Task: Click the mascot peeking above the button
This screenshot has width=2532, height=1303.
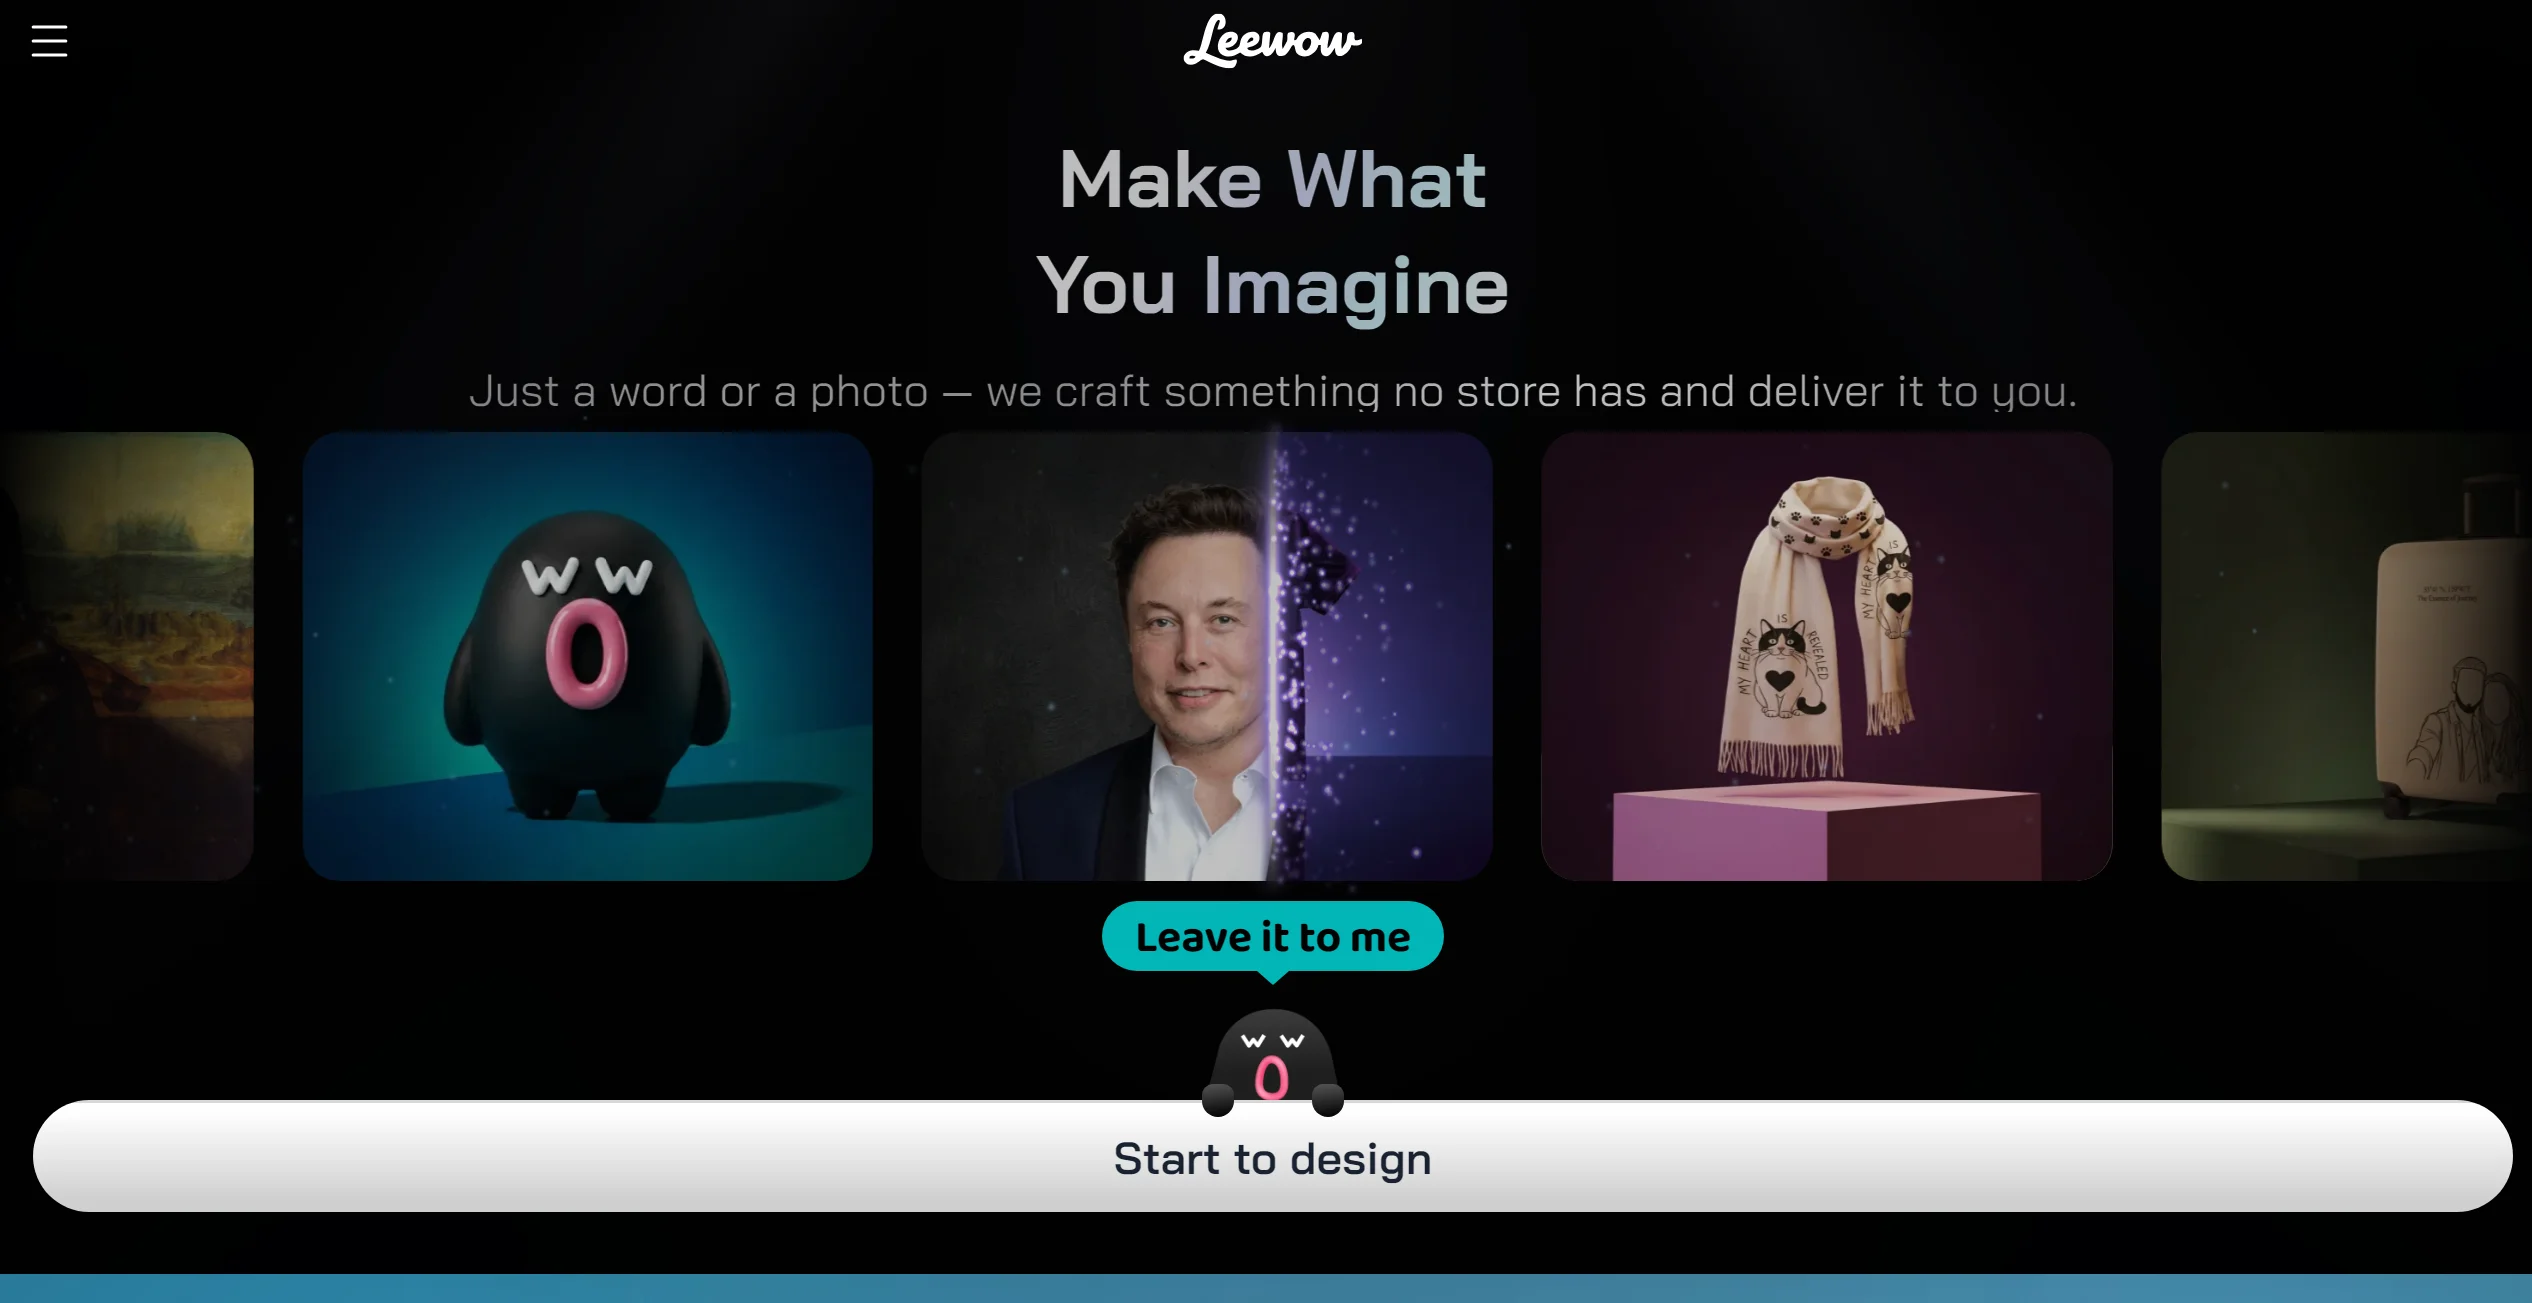Action: tap(1272, 1062)
